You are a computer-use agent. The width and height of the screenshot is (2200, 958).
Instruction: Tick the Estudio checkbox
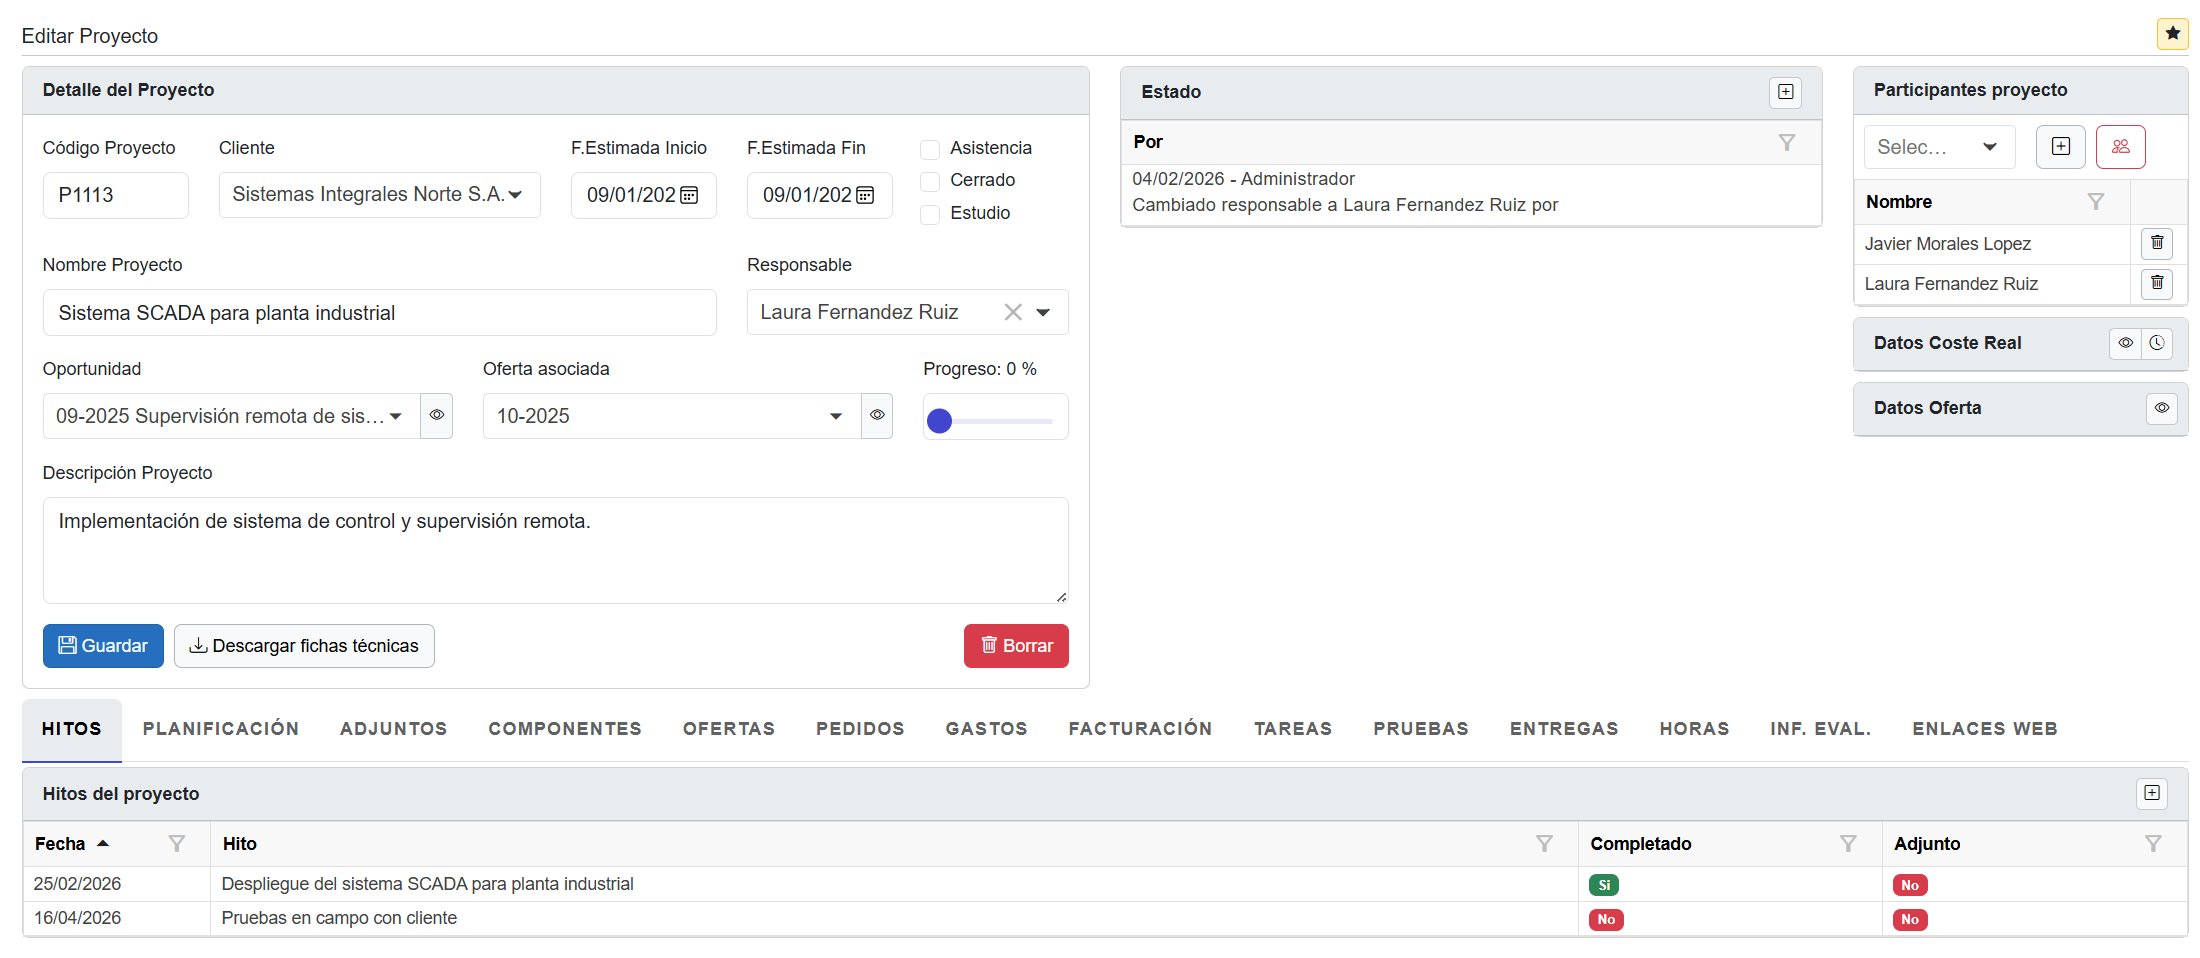tap(930, 214)
